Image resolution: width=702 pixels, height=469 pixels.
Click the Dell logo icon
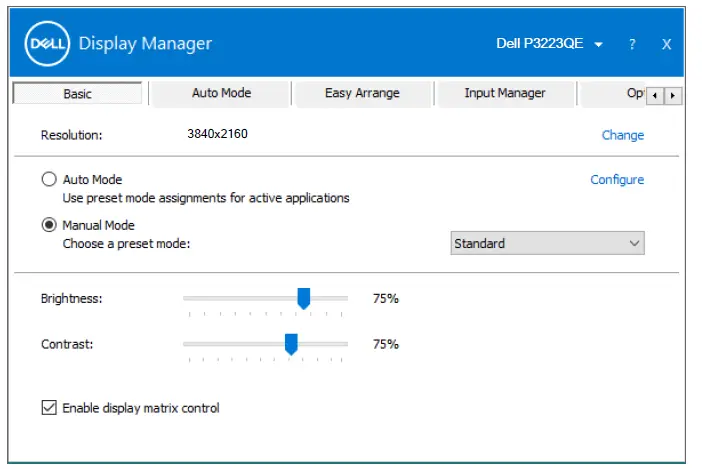(x=47, y=43)
